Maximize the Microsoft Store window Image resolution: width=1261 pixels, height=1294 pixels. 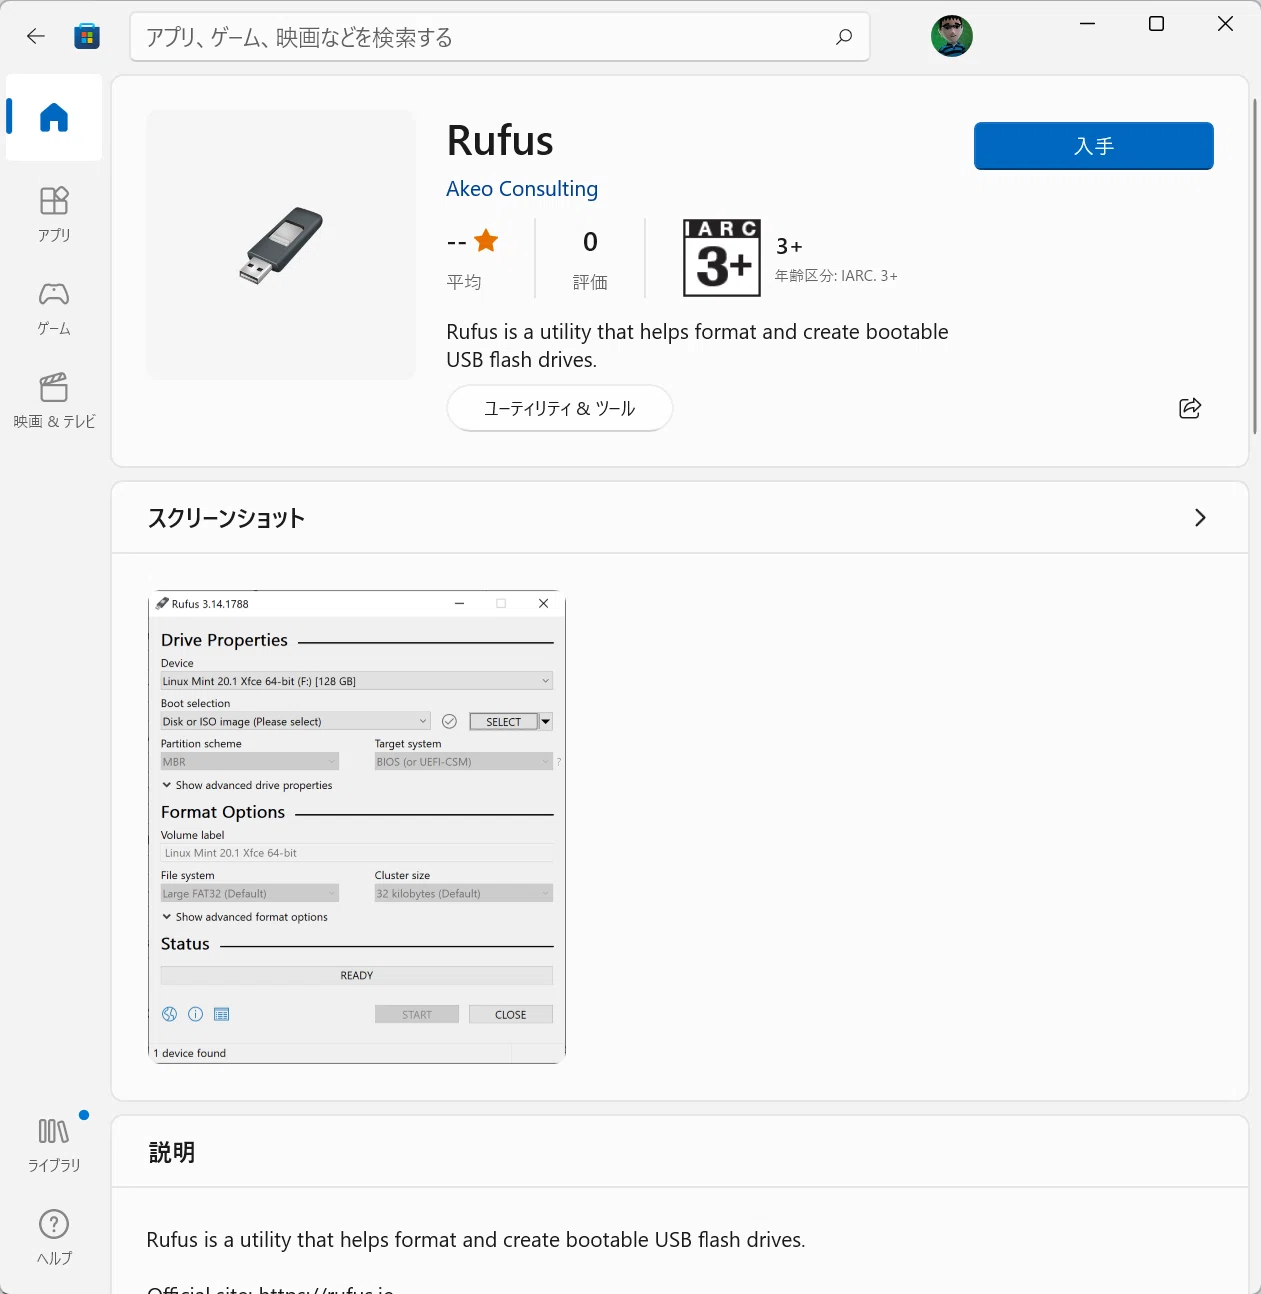click(x=1156, y=24)
